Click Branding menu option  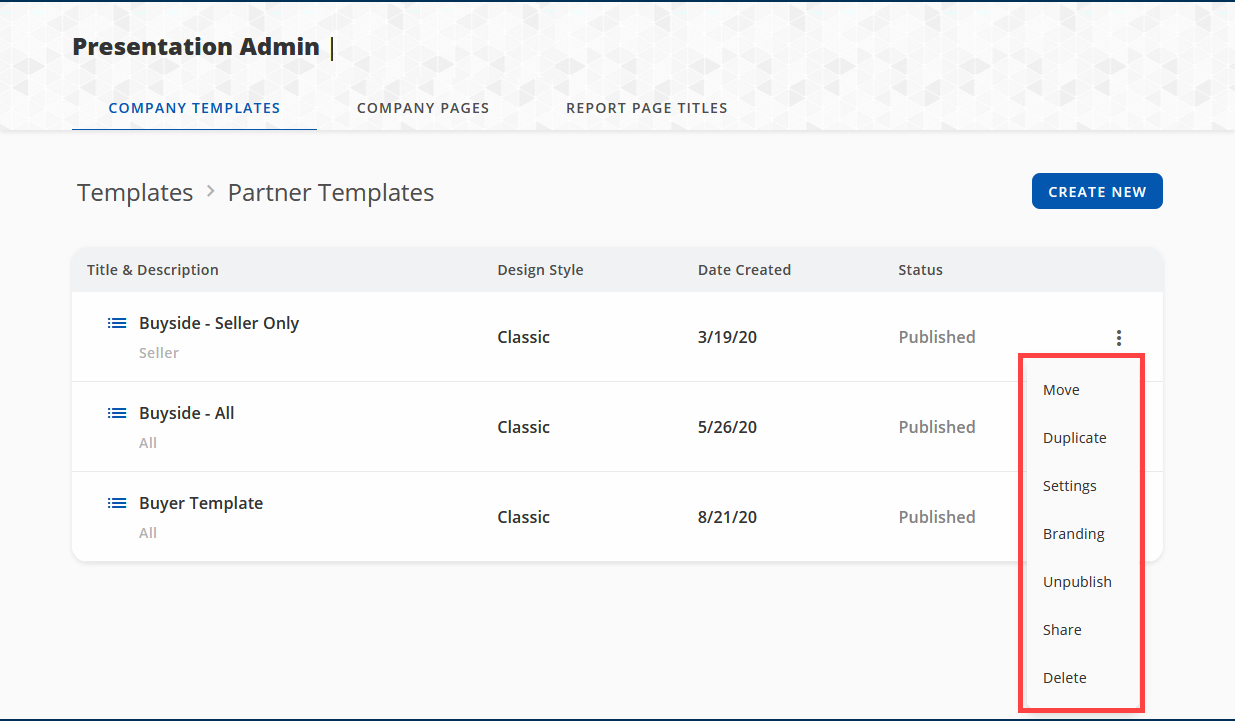pos(1073,534)
